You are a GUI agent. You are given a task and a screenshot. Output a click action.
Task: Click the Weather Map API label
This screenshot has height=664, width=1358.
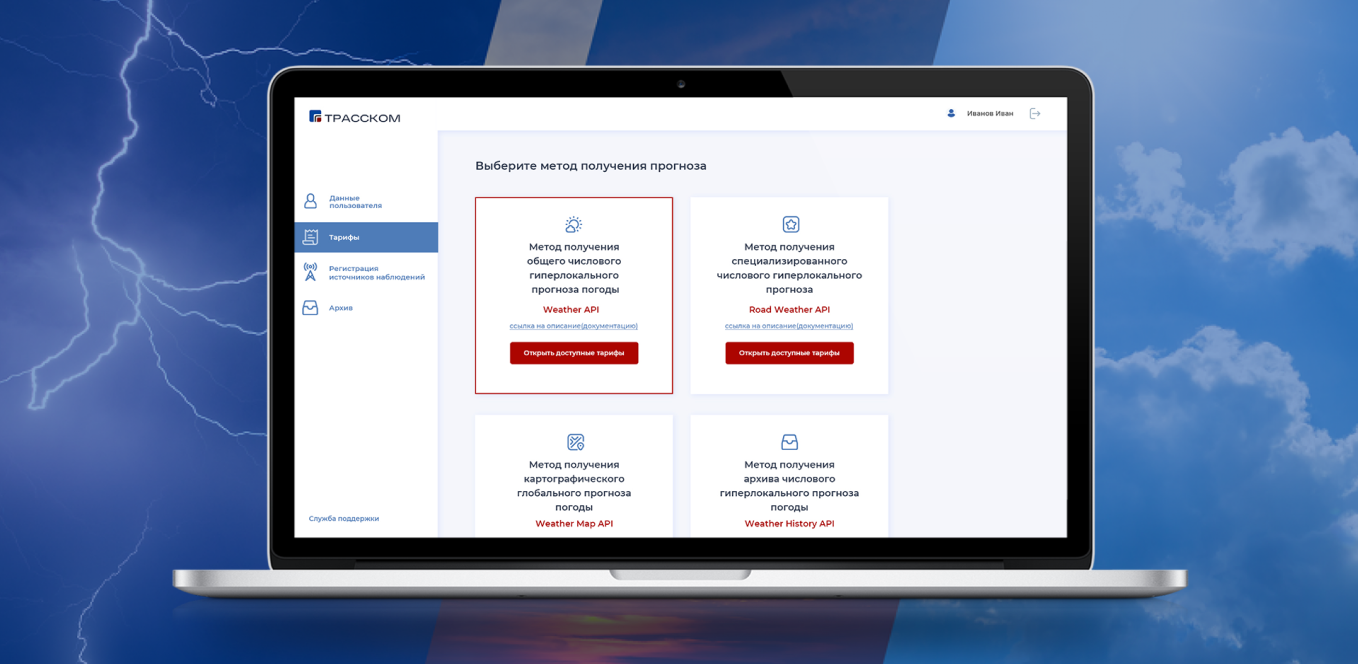[x=574, y=524]
